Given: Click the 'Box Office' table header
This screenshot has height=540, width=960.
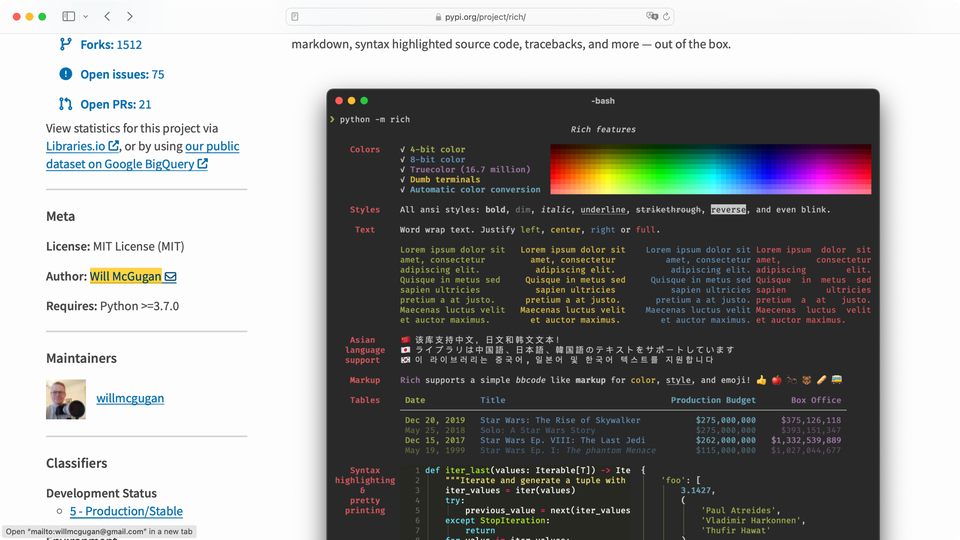Looking at the screenshot, I should (816, 400).
